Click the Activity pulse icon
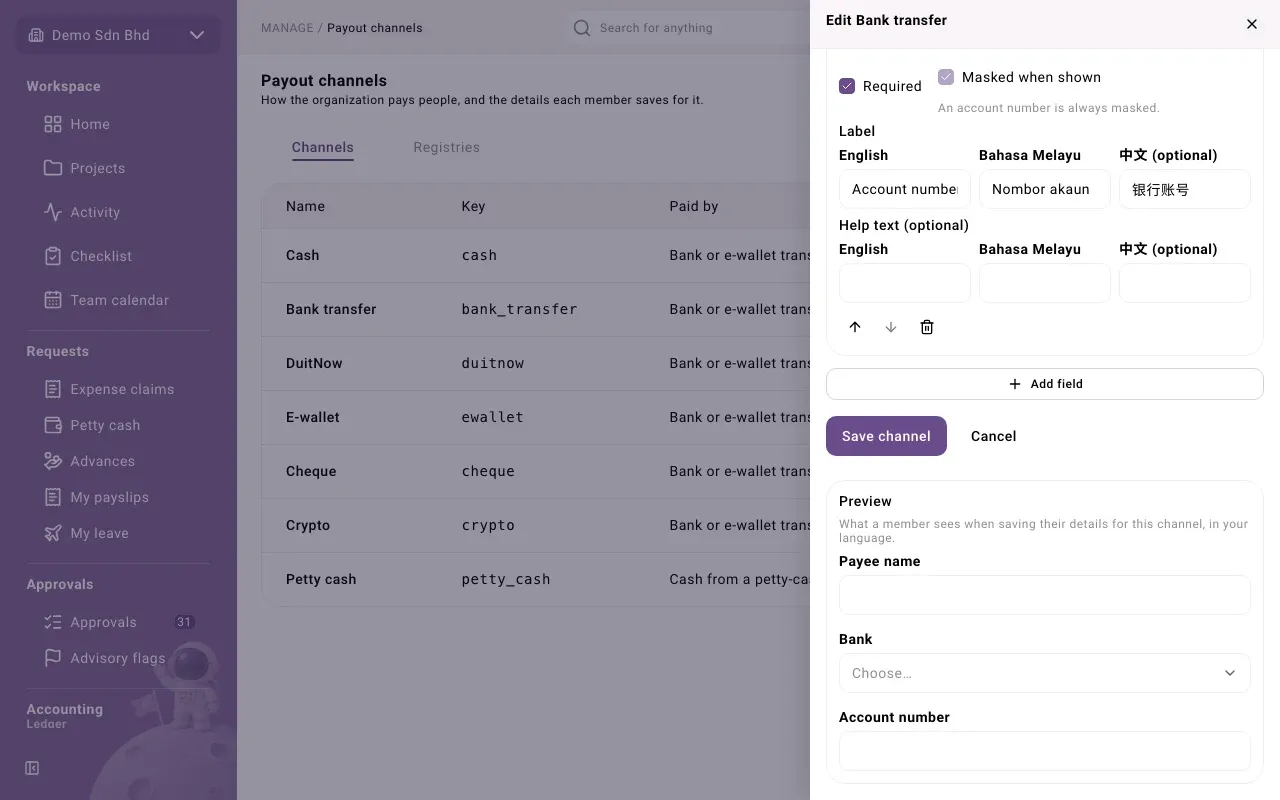 (53, 212)
